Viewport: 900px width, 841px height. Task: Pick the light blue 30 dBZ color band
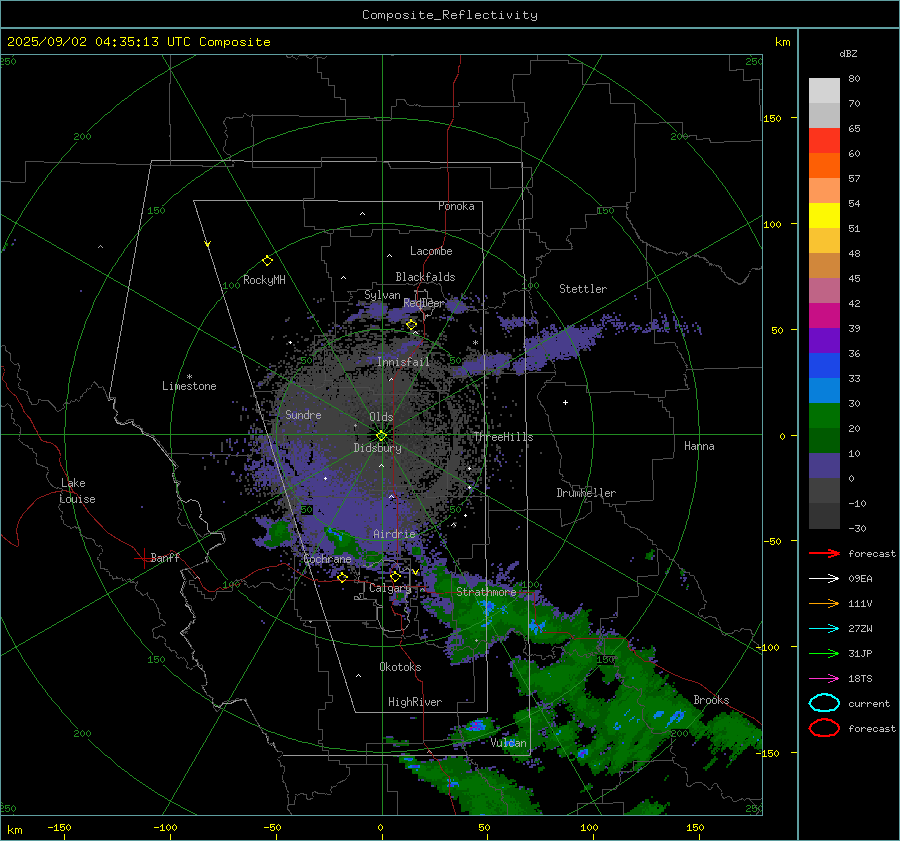click(824, 390)
